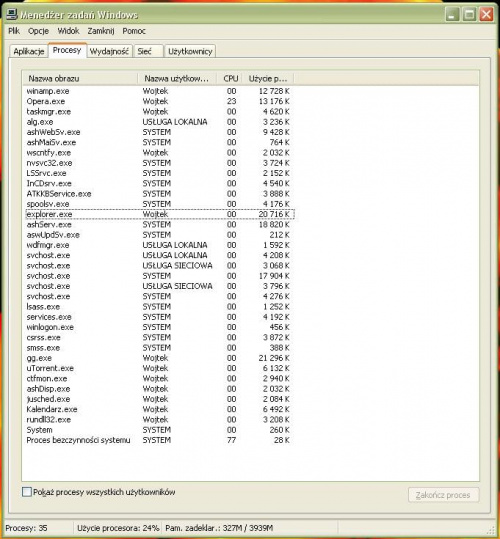Open the Sieć tab
The image size is (500, 539).
click(x=148, y=51)
